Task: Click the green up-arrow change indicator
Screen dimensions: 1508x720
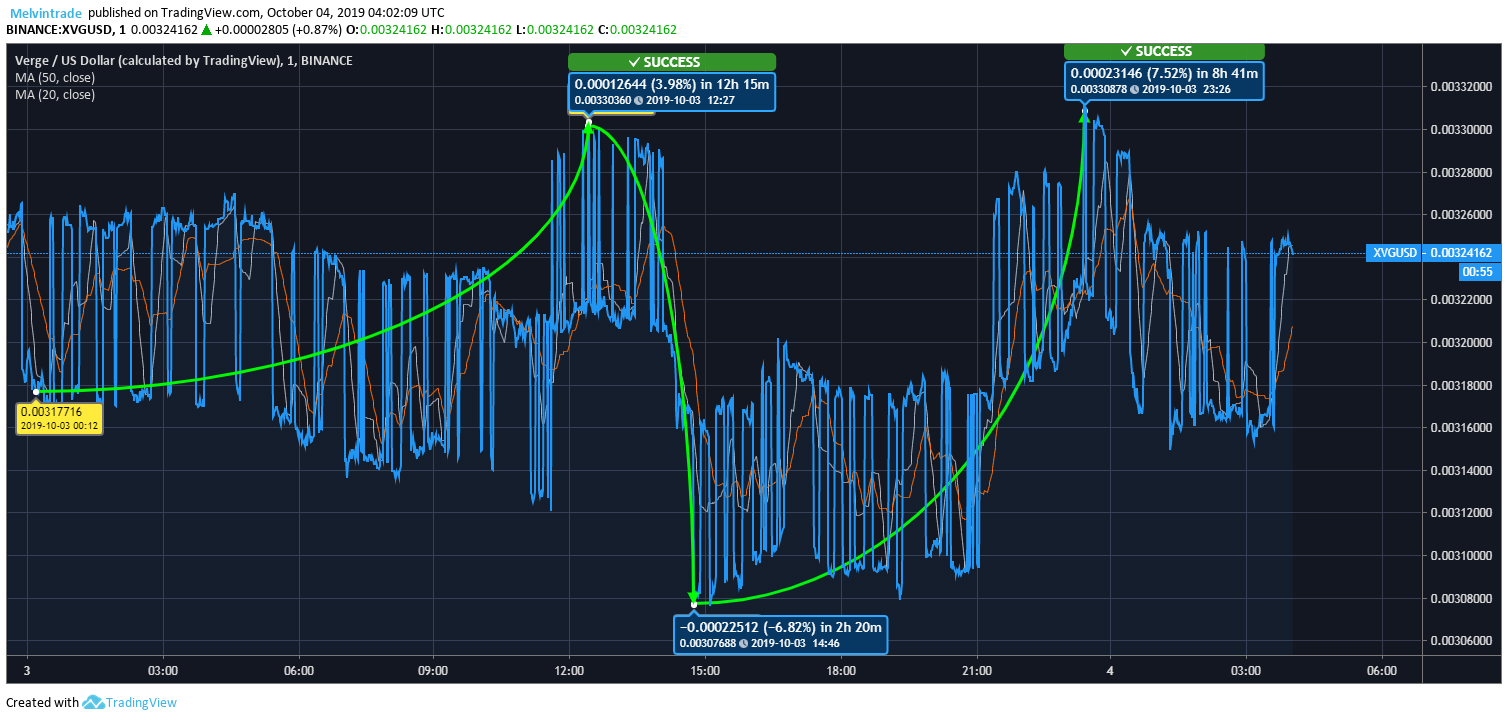Action: pyautogui.click(x=206, y=30)
